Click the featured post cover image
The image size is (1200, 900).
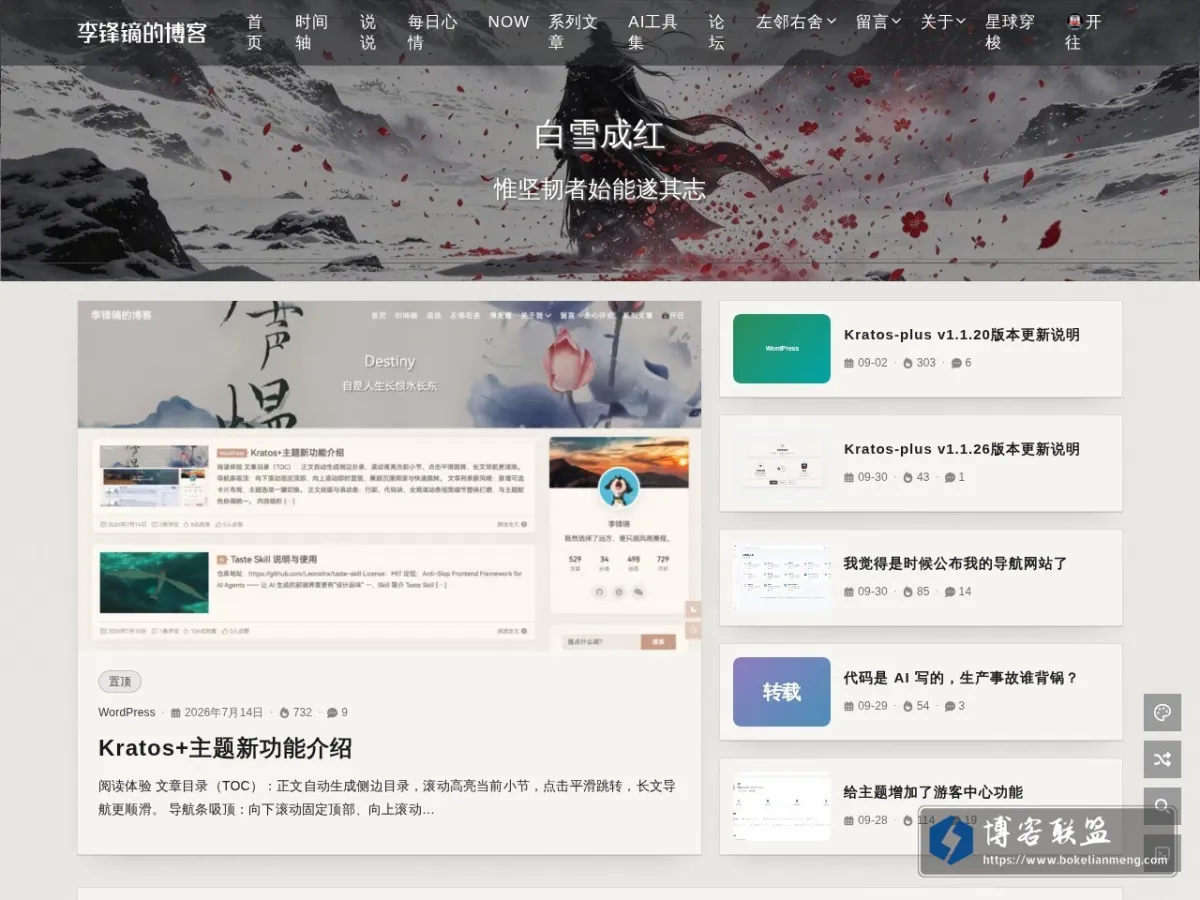coord(389,476)
